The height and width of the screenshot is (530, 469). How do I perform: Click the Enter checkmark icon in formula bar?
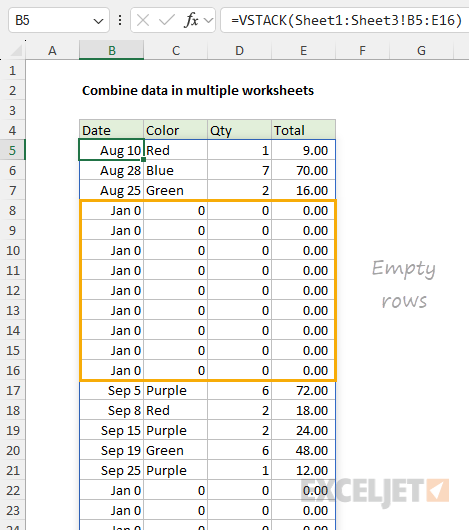[x=167, y=21]
